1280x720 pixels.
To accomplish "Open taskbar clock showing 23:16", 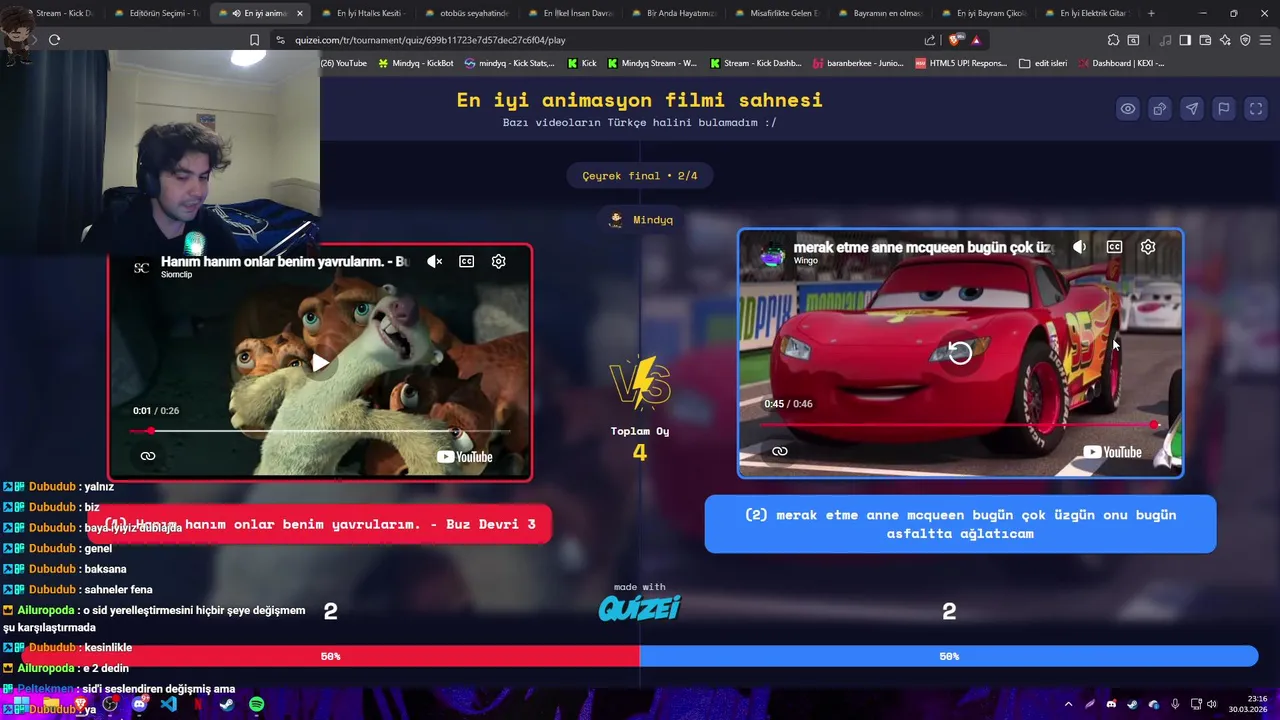I will click(x=1249, y=704).
